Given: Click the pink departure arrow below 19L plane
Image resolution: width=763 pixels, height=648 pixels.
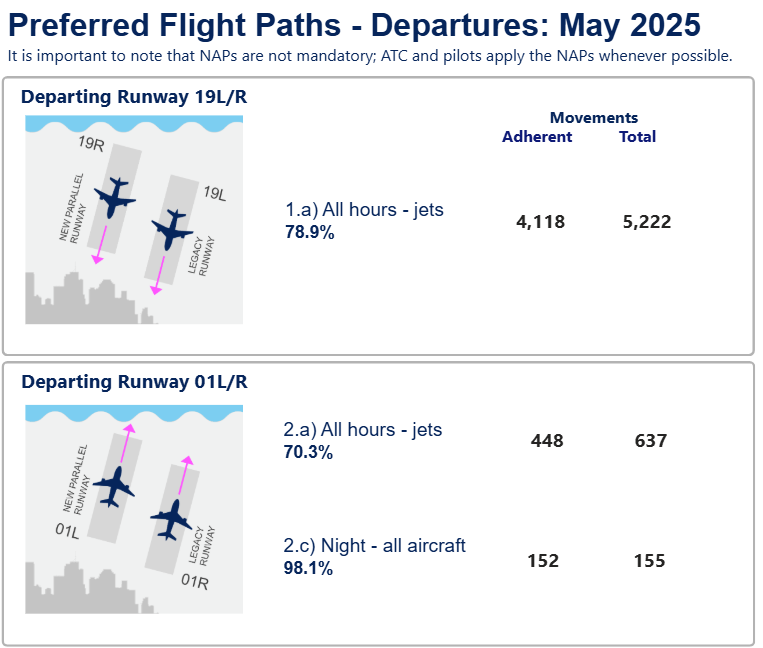Looking at the screenshot, I should coord(158,275).
